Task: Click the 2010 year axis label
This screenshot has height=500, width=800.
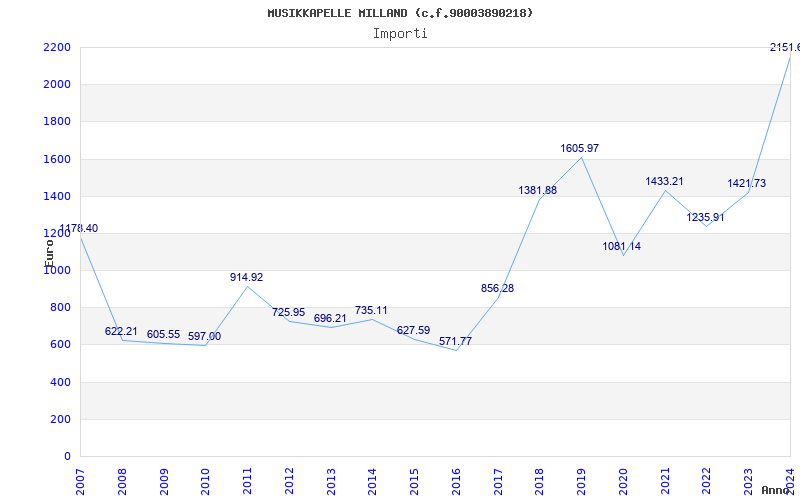Action: click(205, 482)
